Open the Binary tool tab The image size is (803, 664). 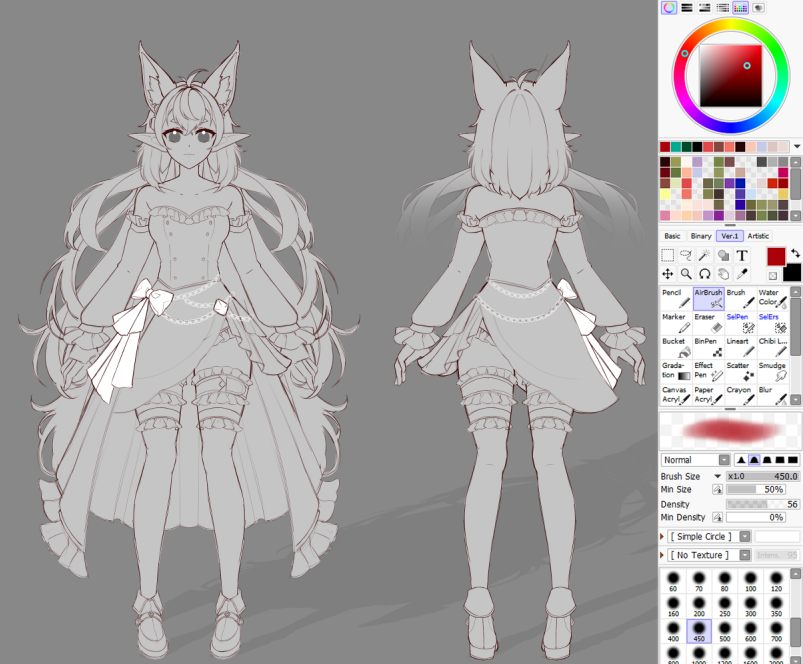click(x=701, y=234)
